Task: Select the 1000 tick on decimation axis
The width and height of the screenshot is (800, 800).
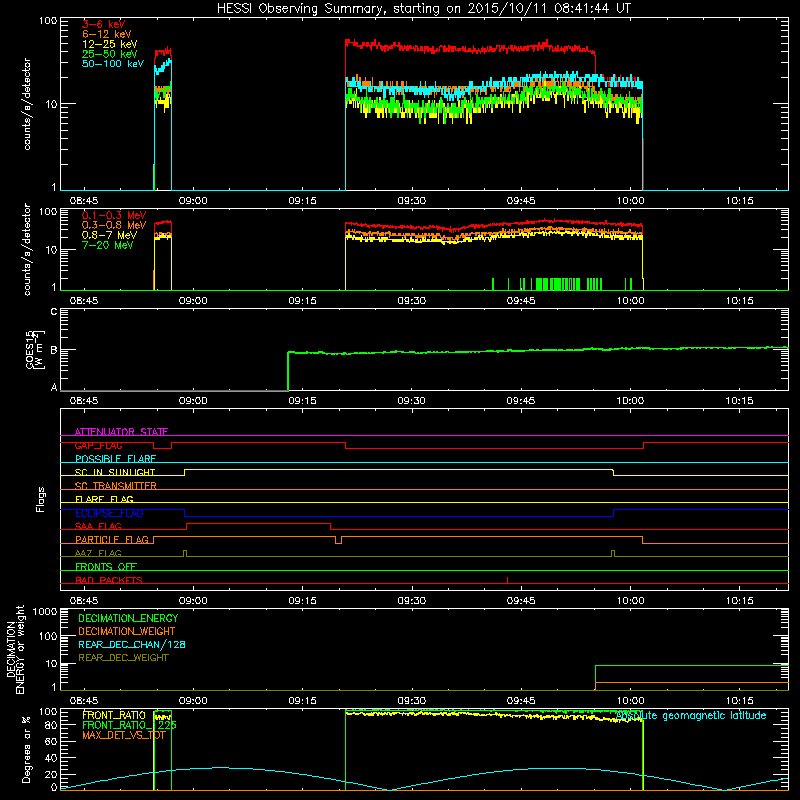Action: [45, 611]
